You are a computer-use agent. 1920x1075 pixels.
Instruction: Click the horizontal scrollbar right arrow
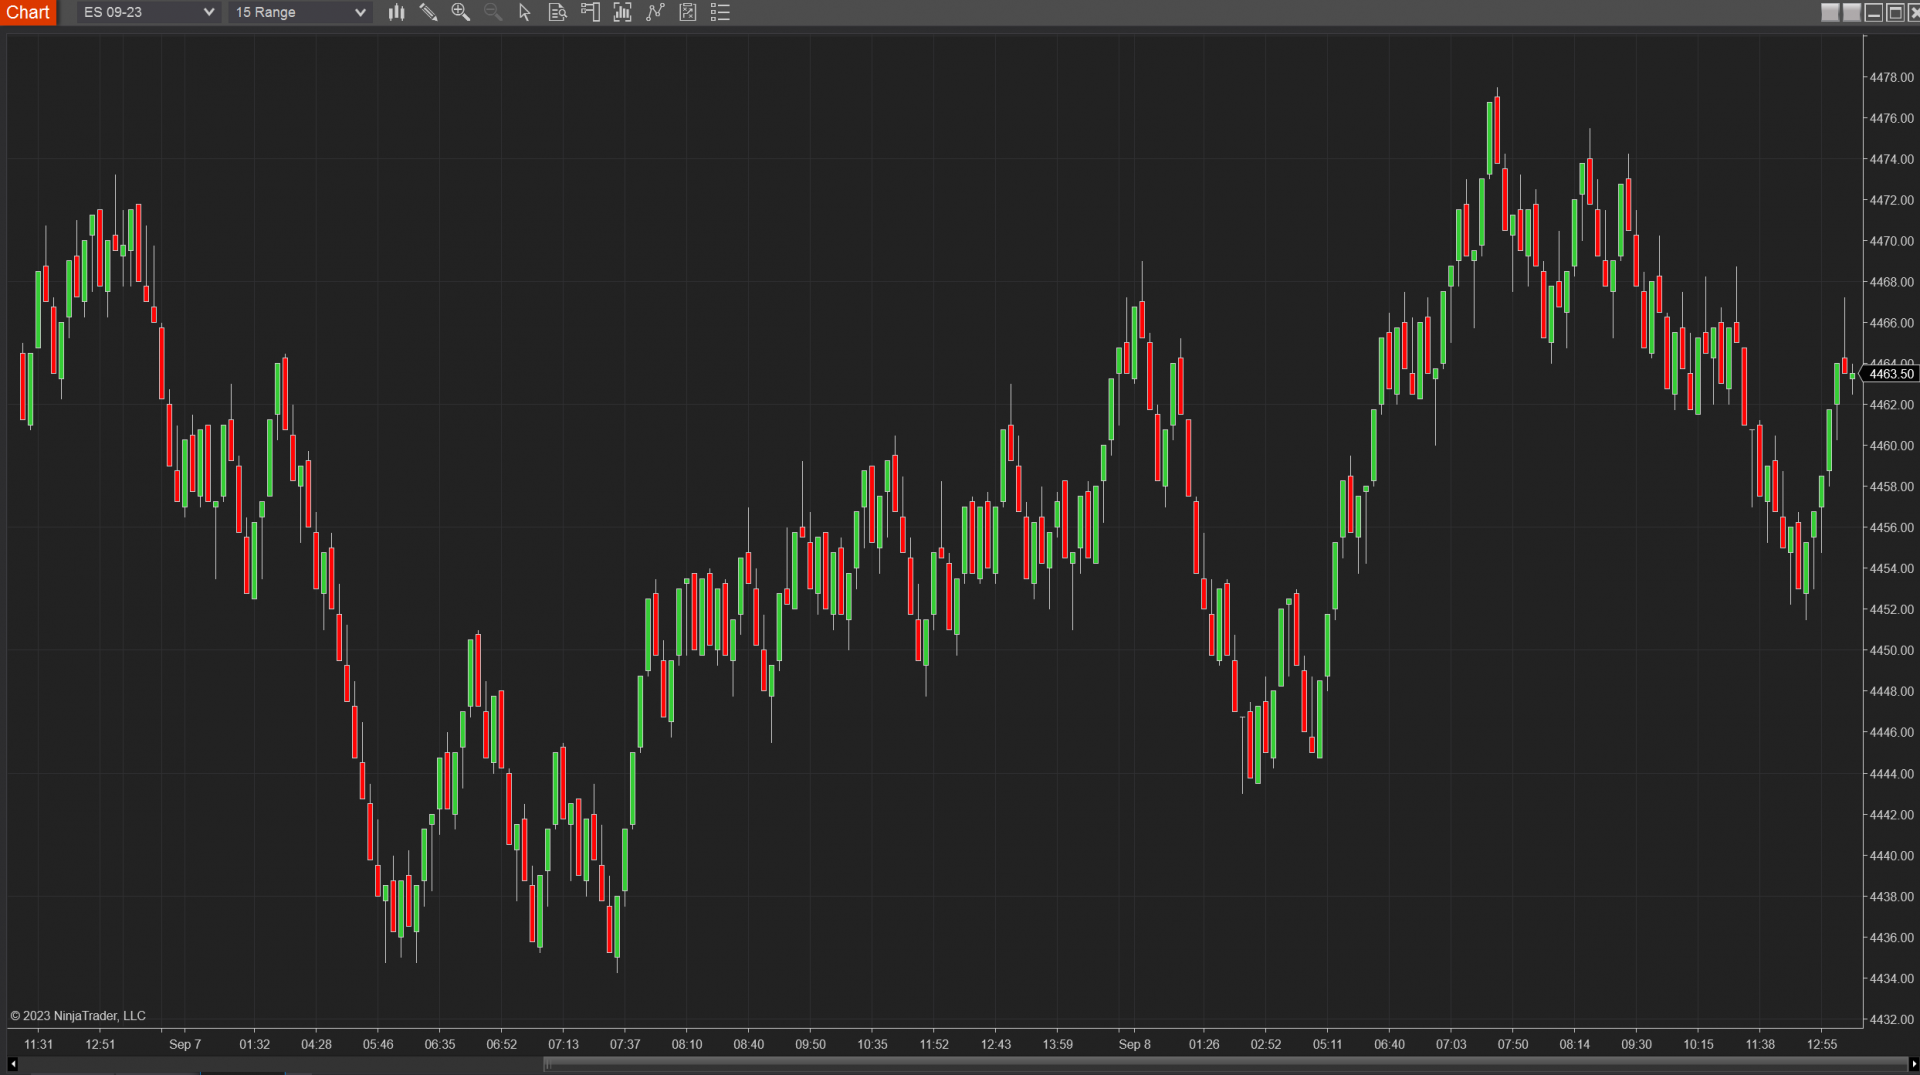click(x=1913, y=1064)
